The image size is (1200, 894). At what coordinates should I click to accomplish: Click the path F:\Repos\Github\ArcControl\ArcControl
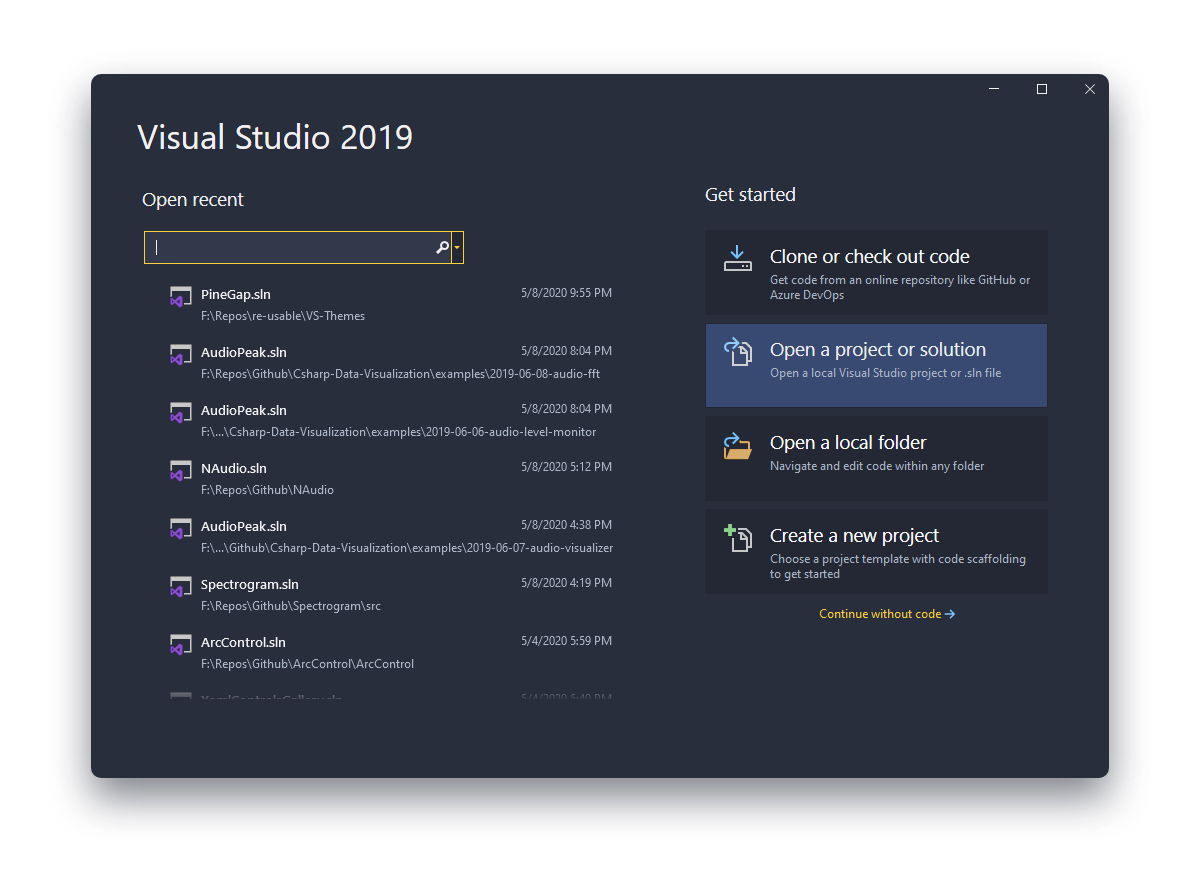pos(307,664)
